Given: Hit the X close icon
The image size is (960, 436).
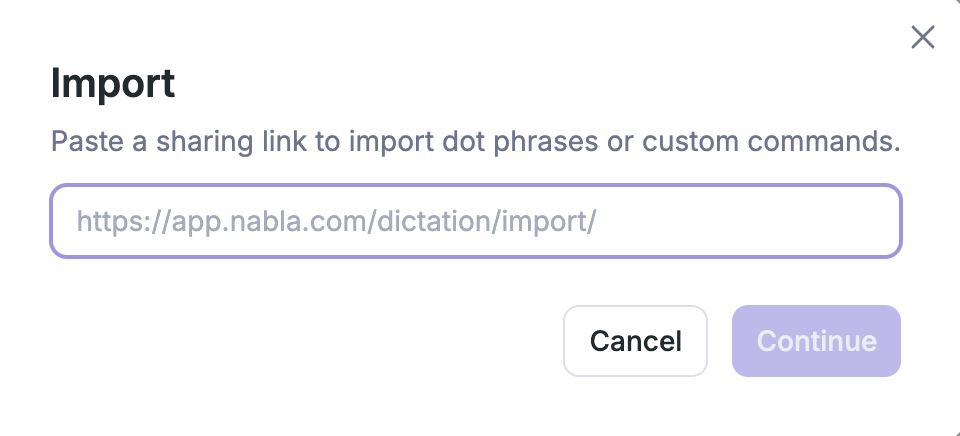Looking at the screenshot, I should (922, 38).
